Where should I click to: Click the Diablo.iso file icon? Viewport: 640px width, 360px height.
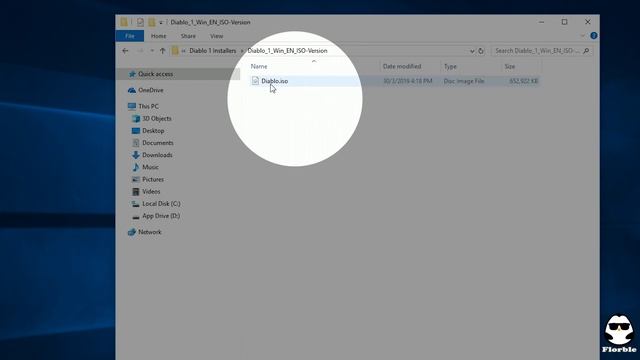pyautogui.click(x=255, y=81)
